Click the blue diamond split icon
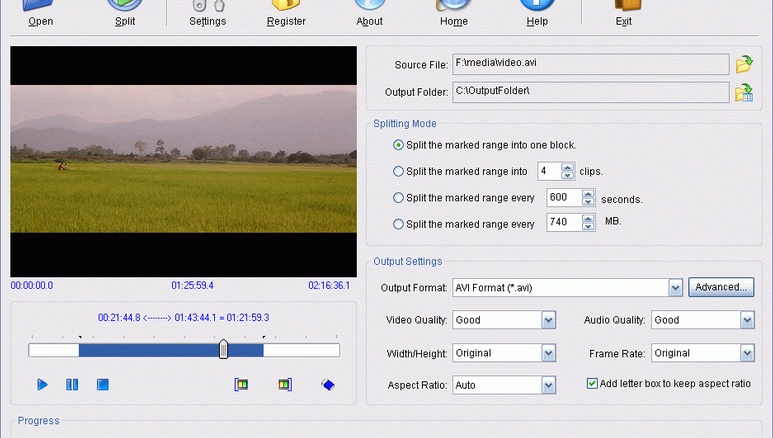 click(x=327, y=384)
